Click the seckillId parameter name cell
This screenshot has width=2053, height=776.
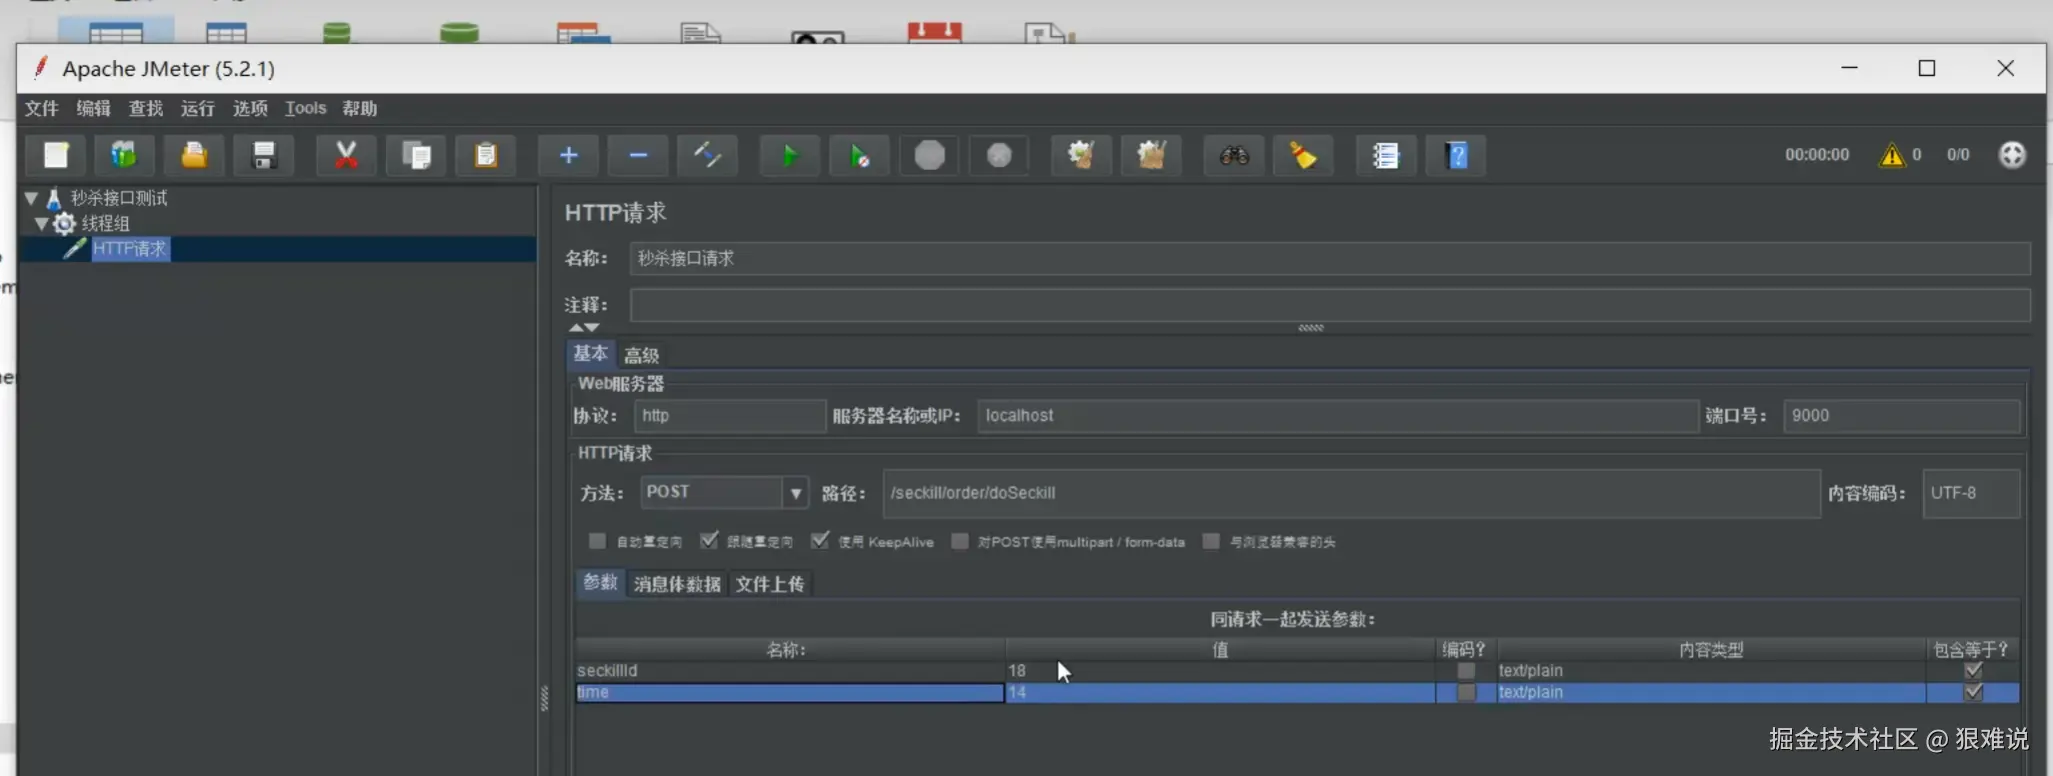pyautogui.click(x=790, y=671)
